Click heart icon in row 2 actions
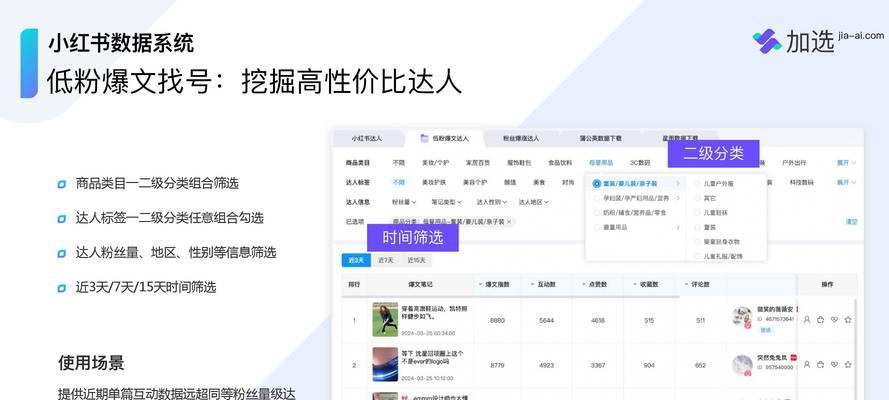 834,365
